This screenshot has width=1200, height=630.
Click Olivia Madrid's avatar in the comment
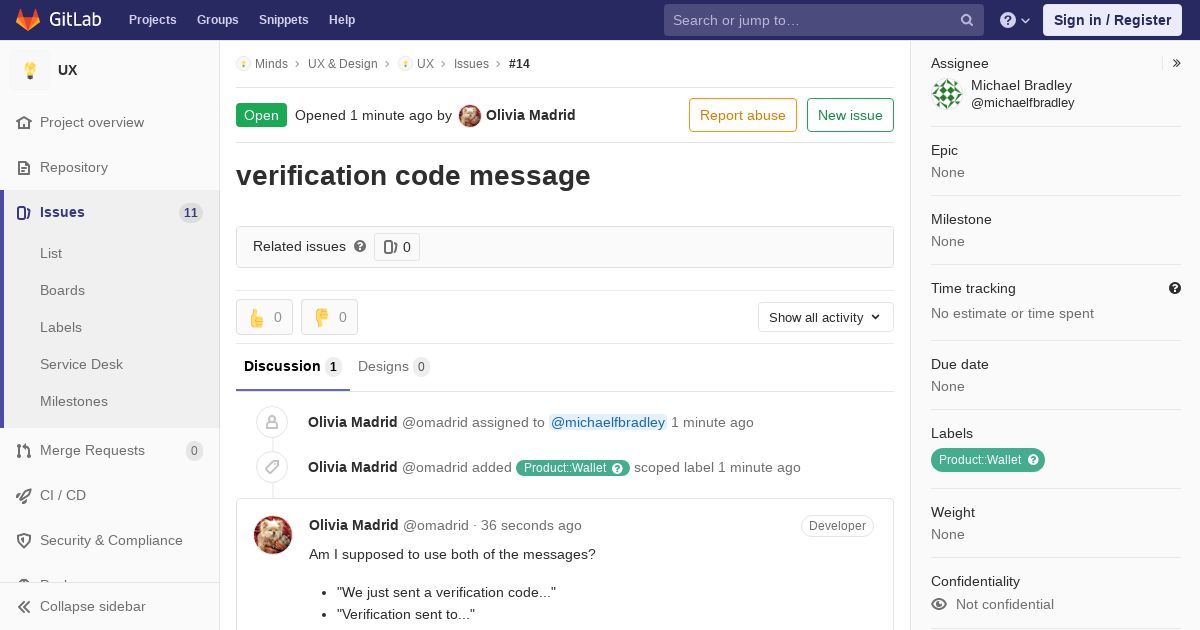click(273, 535)
